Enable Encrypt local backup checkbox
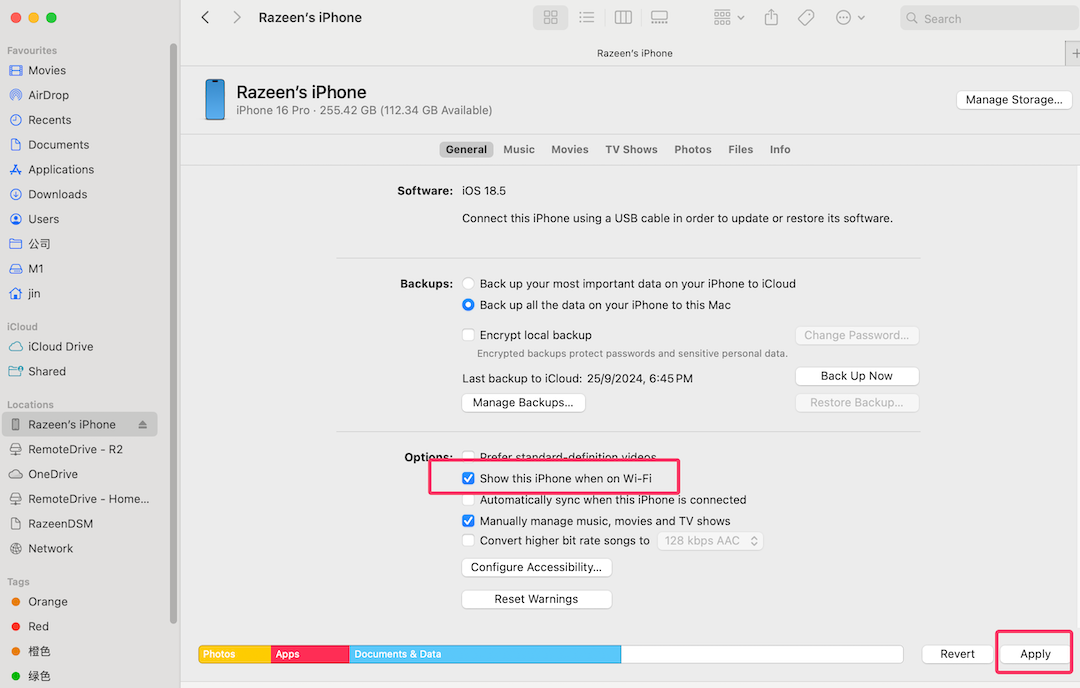Viewport: 1080px width, 688px height. (468, 335)
